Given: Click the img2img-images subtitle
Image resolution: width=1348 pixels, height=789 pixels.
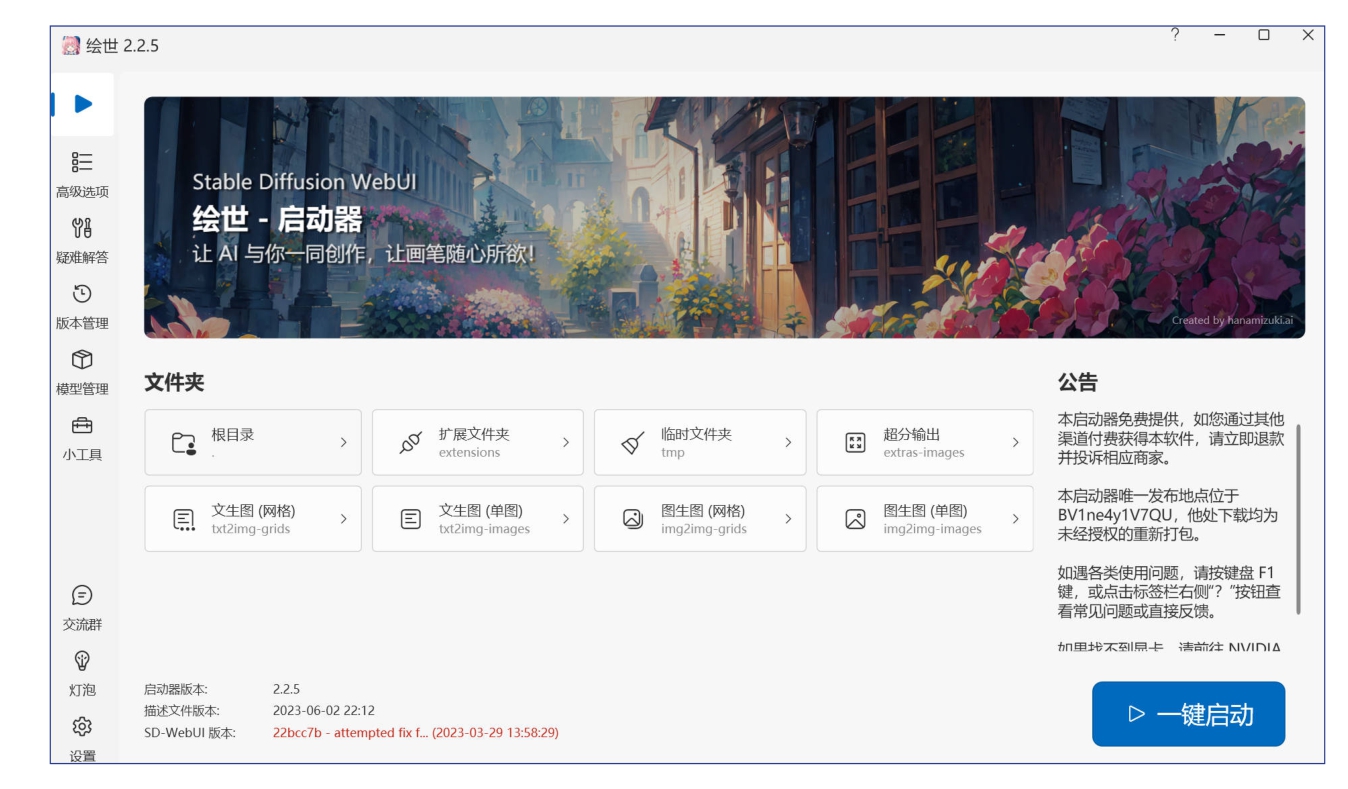Looking at the screenshot, I should click(932, 529).
